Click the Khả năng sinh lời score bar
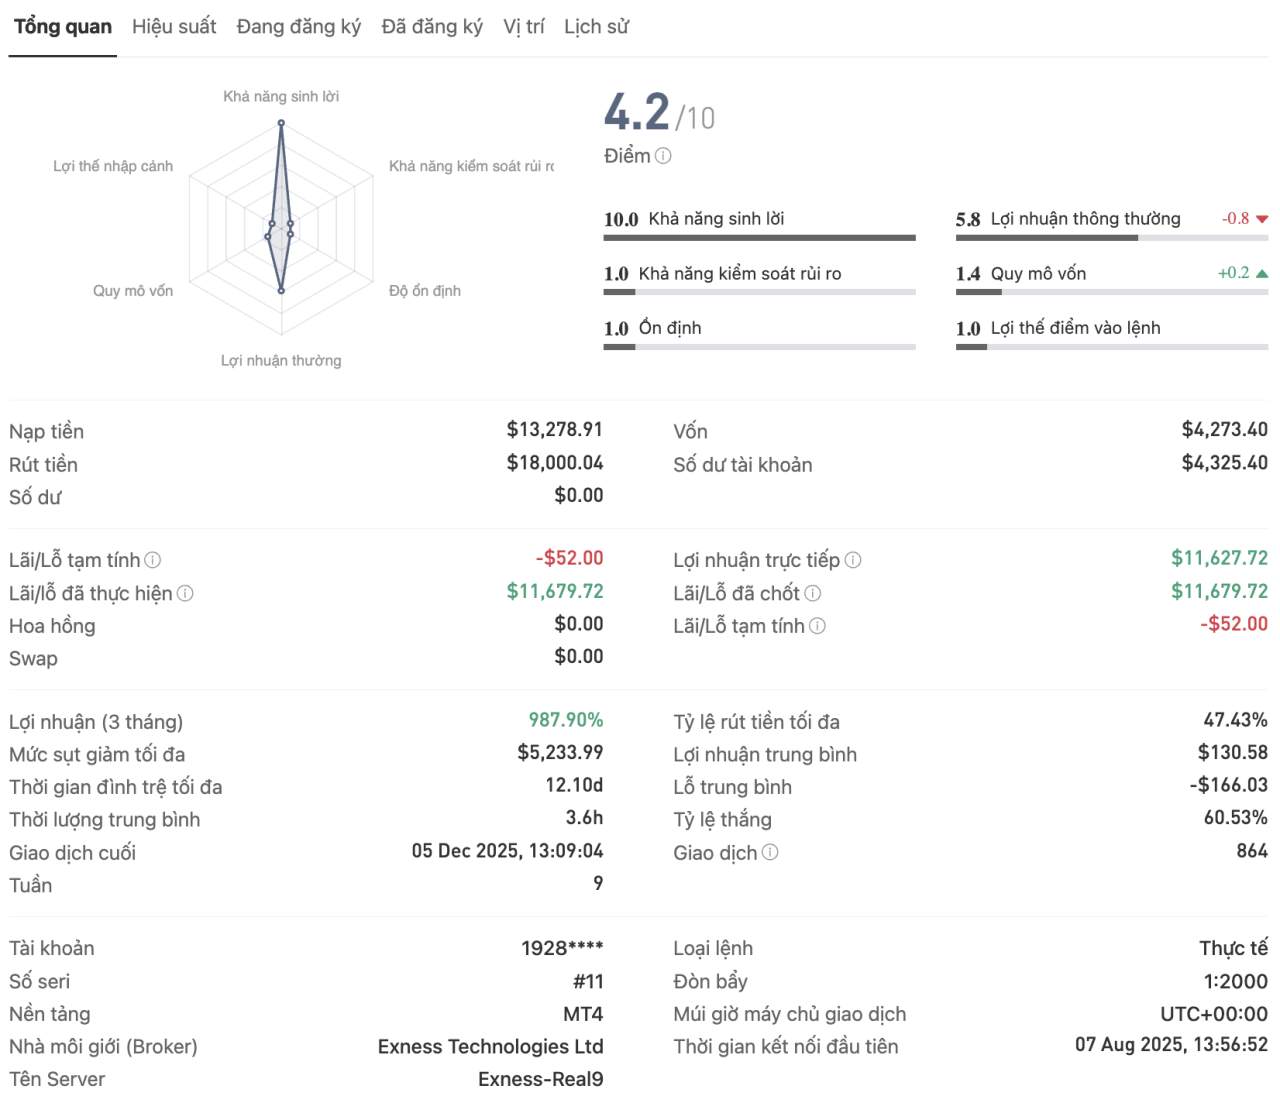This screenshot has width=1280, height=1103. [759, 238]
